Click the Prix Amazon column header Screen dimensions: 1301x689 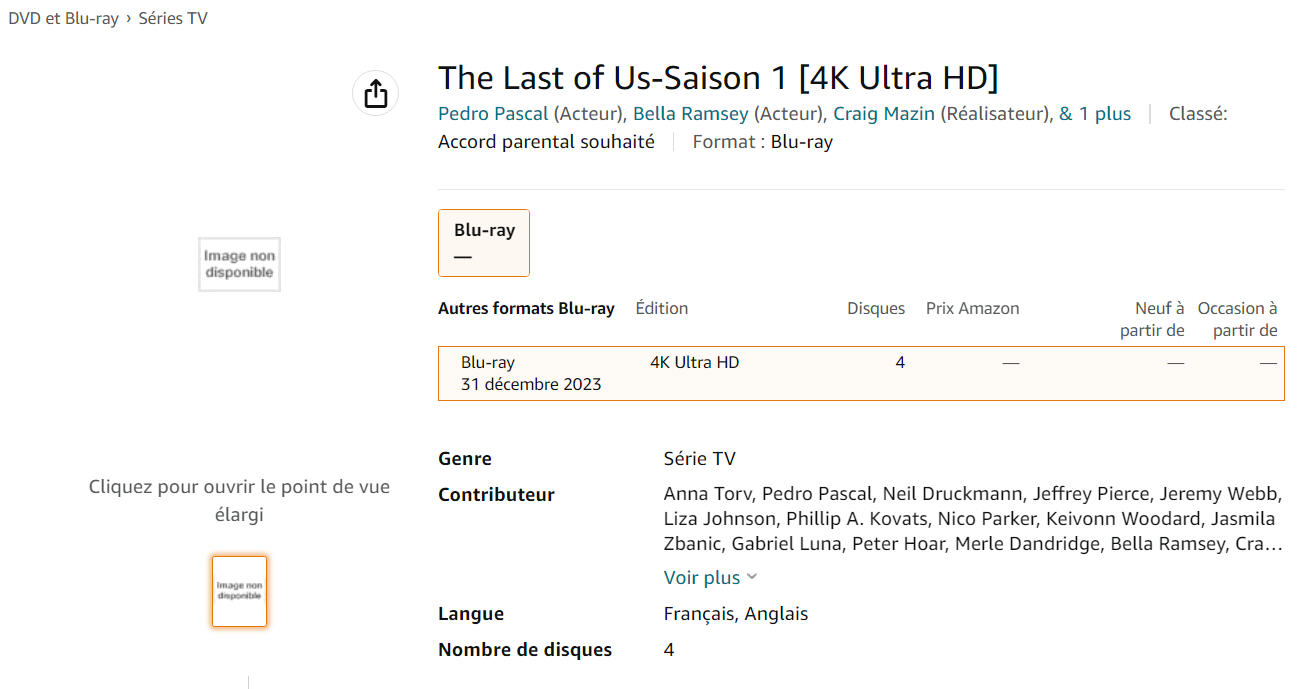972,308
